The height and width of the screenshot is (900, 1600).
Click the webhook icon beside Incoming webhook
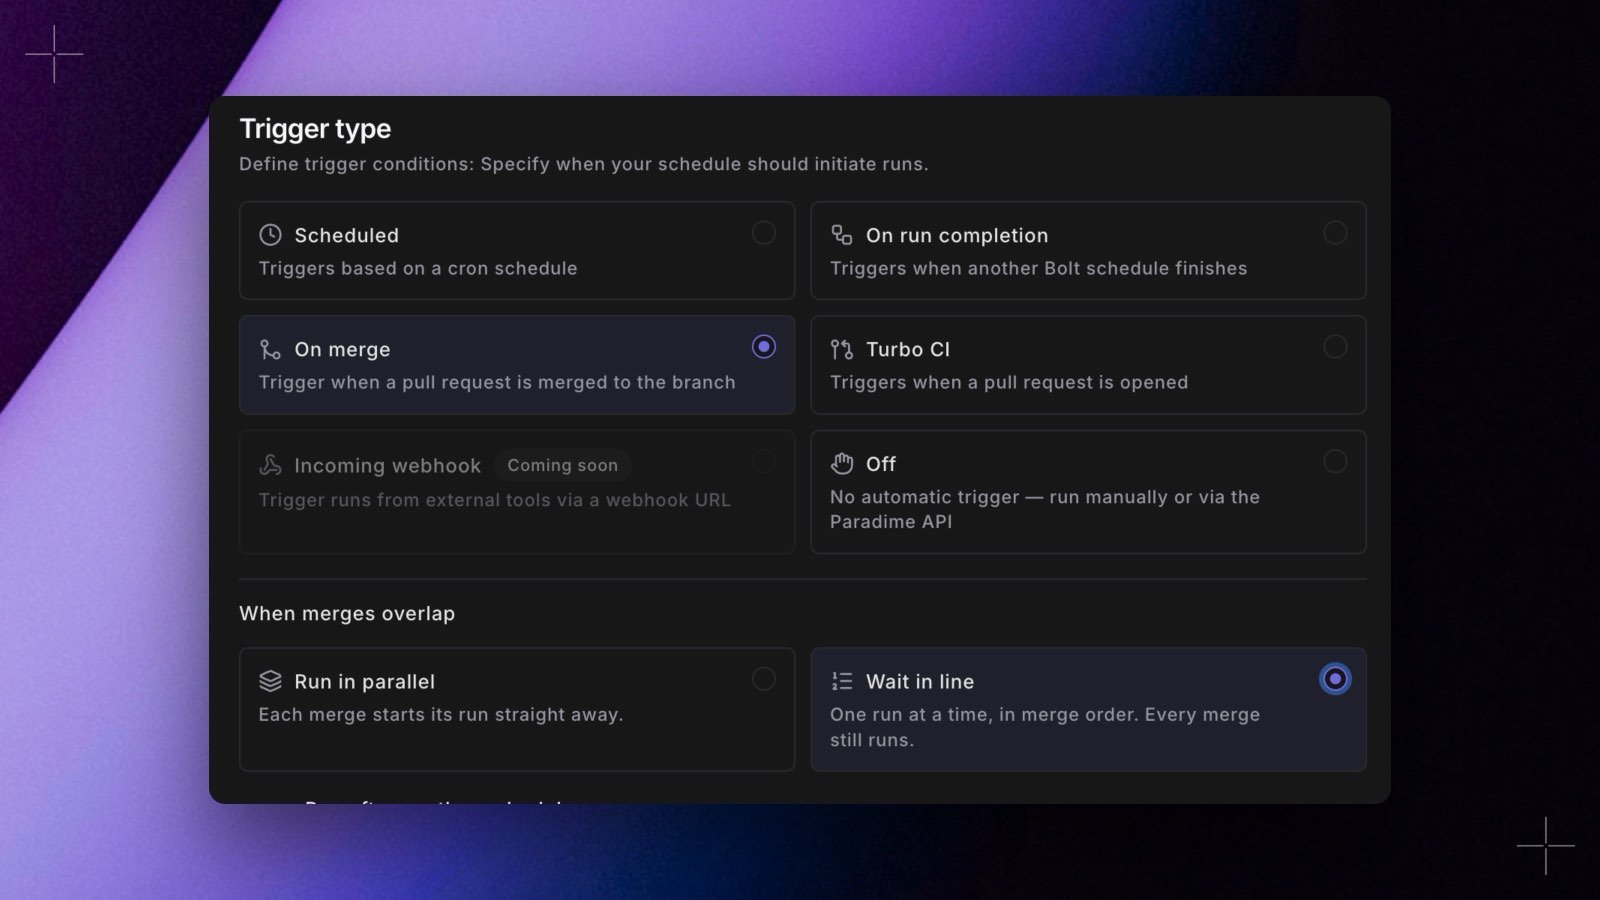tap(270, 465)
